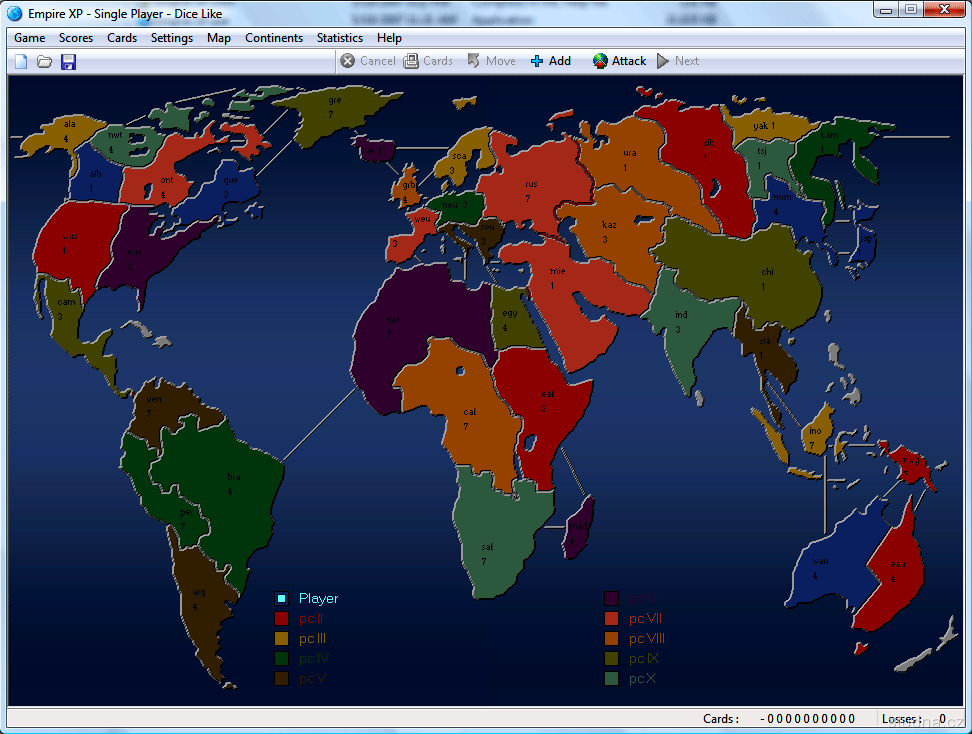Open the Map menu
Viewport: 972px width, 734px height.
tap(218, 38)
